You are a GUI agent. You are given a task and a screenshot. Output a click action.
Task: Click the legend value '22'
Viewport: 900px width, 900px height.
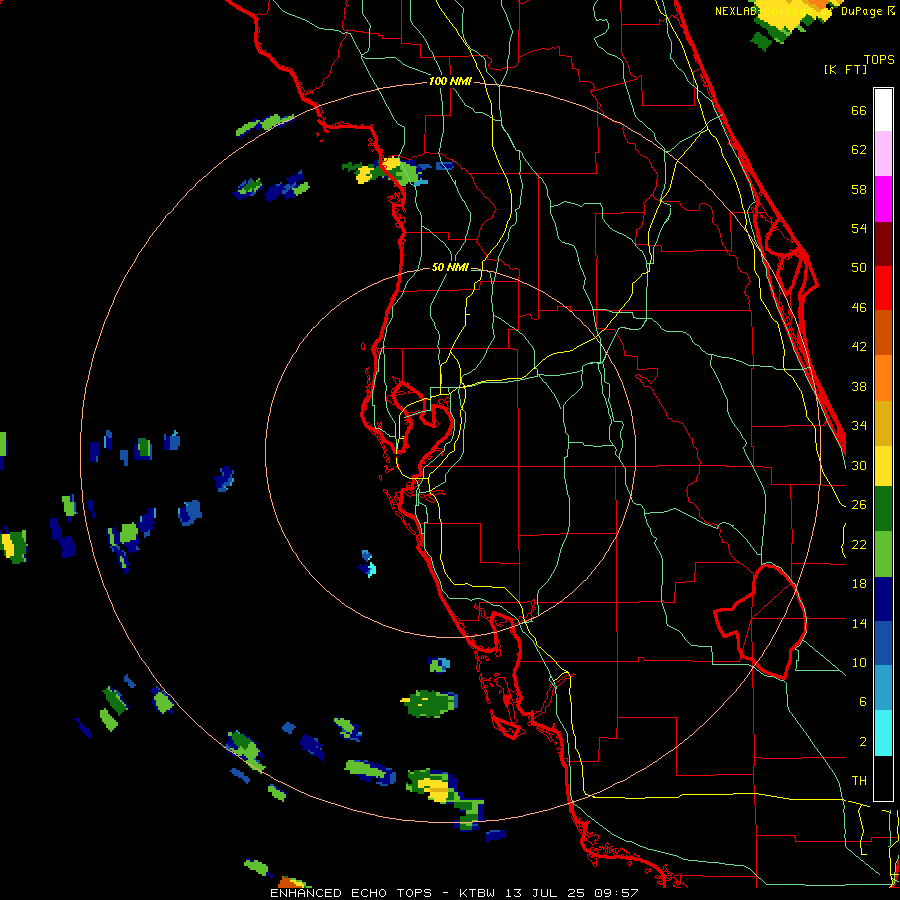point(859,544)
